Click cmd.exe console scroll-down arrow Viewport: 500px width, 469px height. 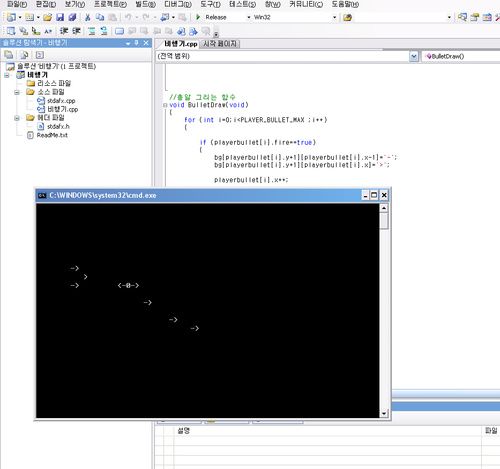tap(384, 413)
